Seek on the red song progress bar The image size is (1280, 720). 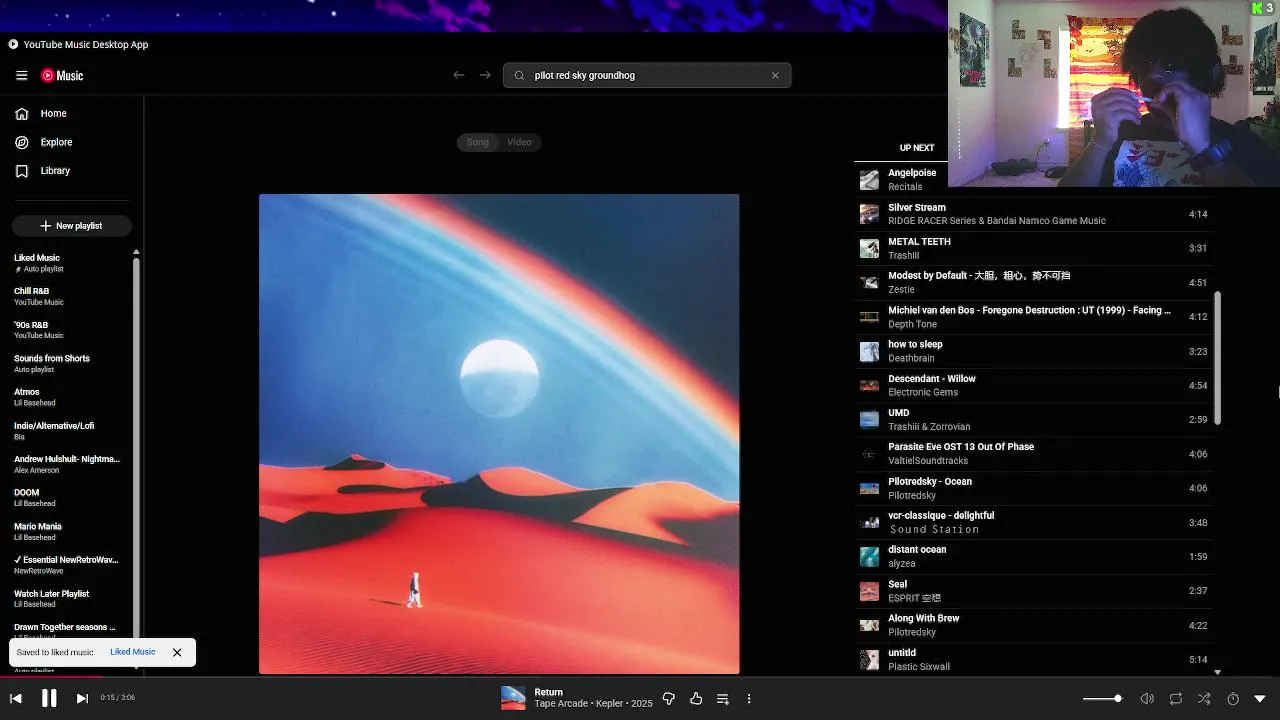tap(640, 677)
